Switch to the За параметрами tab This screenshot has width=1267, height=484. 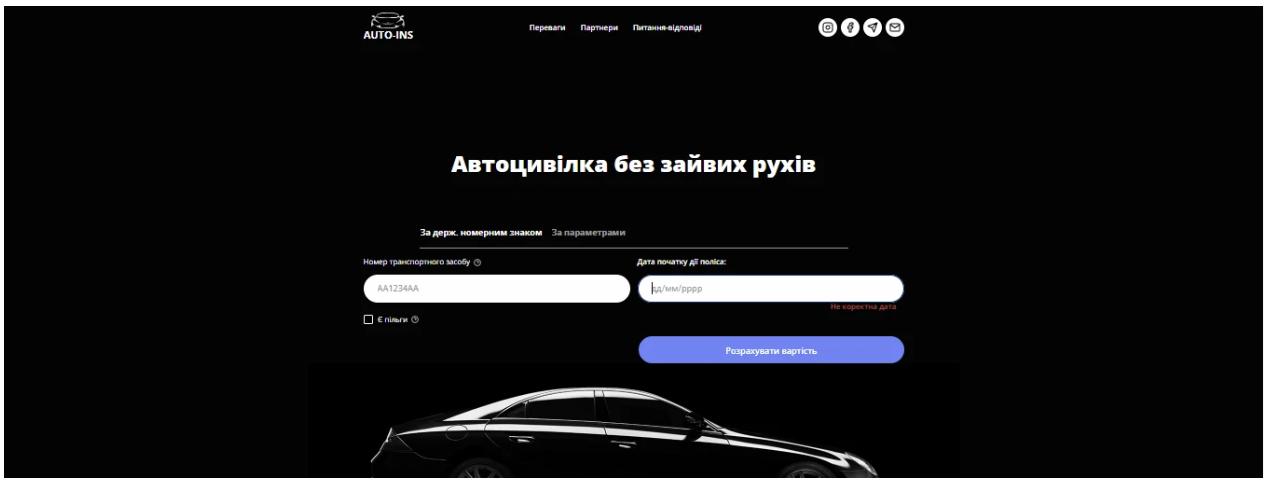point(588,232)
